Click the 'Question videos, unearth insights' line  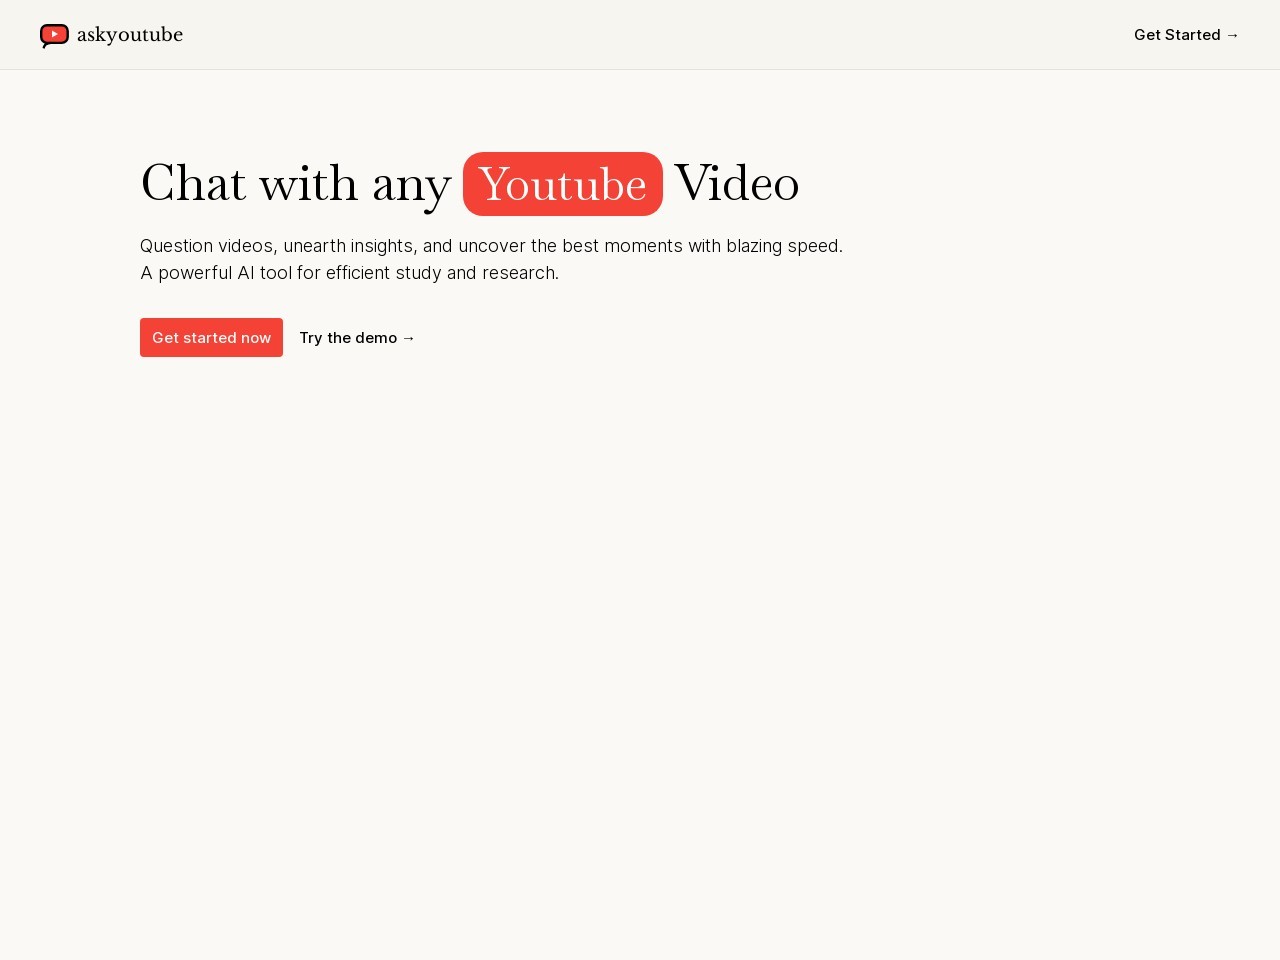[x=491, y=246]
